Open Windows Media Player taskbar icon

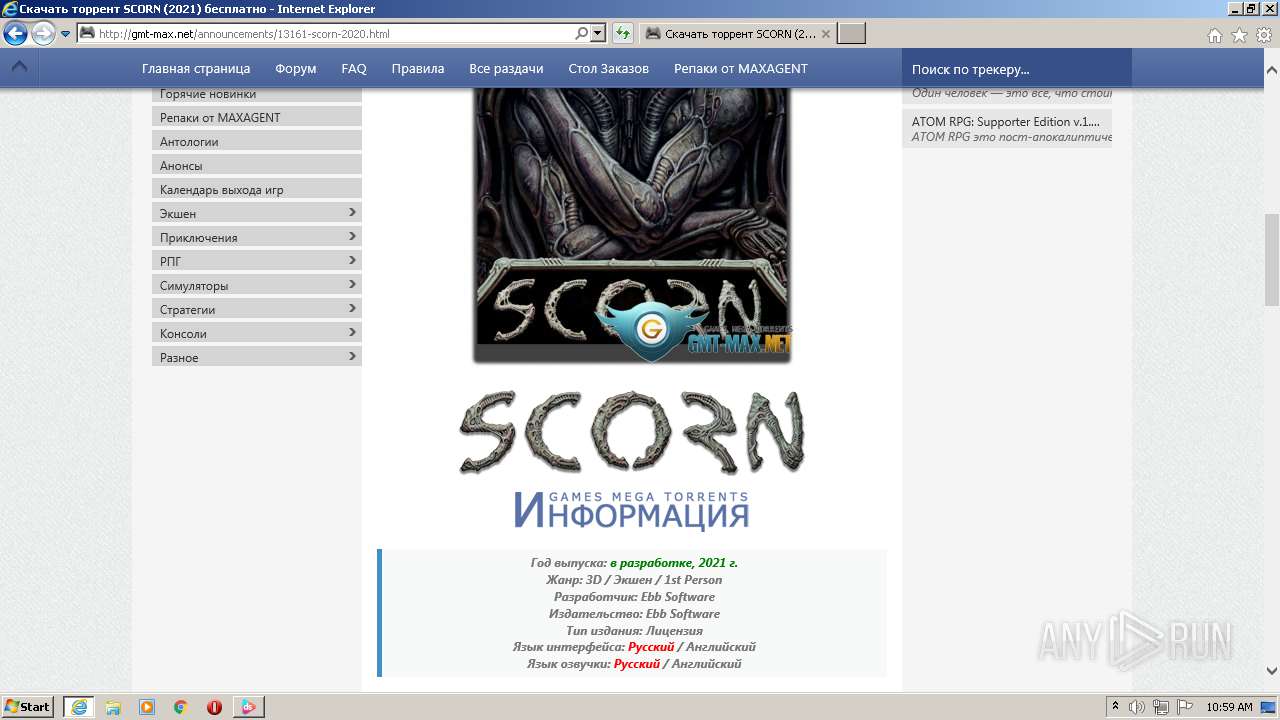[147, 707]
